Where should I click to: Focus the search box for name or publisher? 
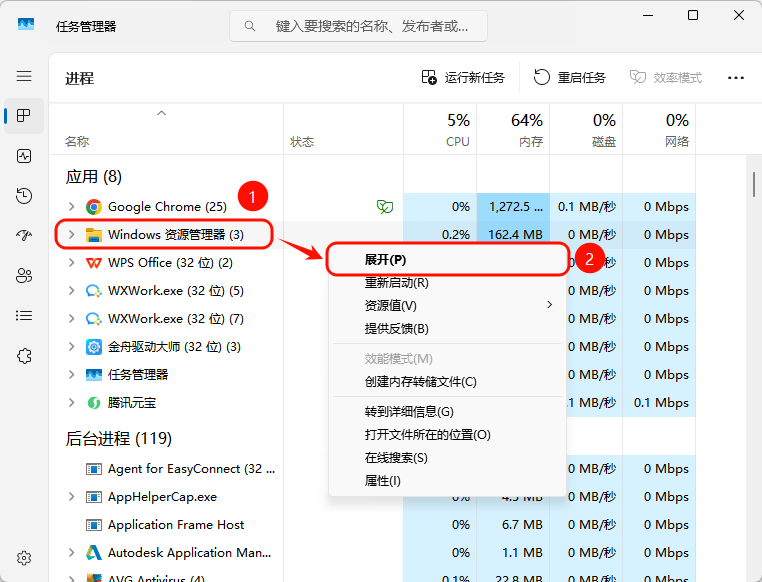[358, 26]
